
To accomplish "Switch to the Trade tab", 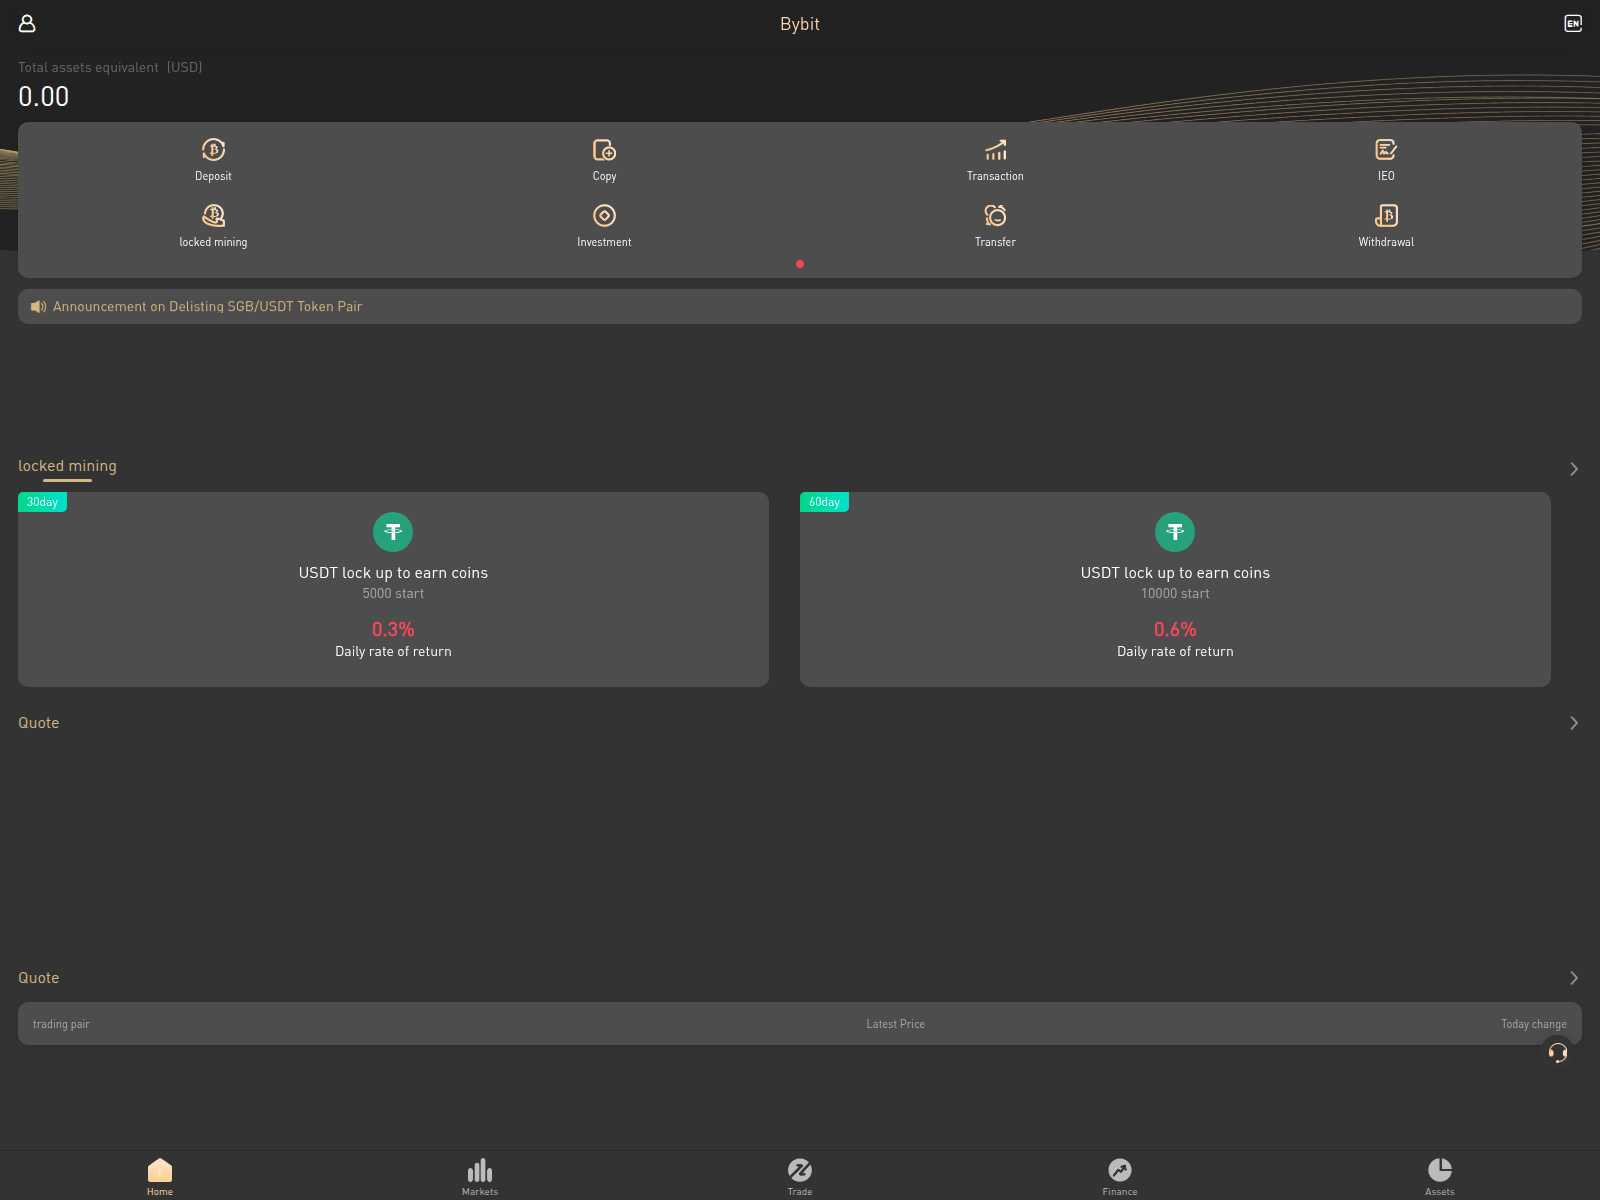I will click(800, 1176).
